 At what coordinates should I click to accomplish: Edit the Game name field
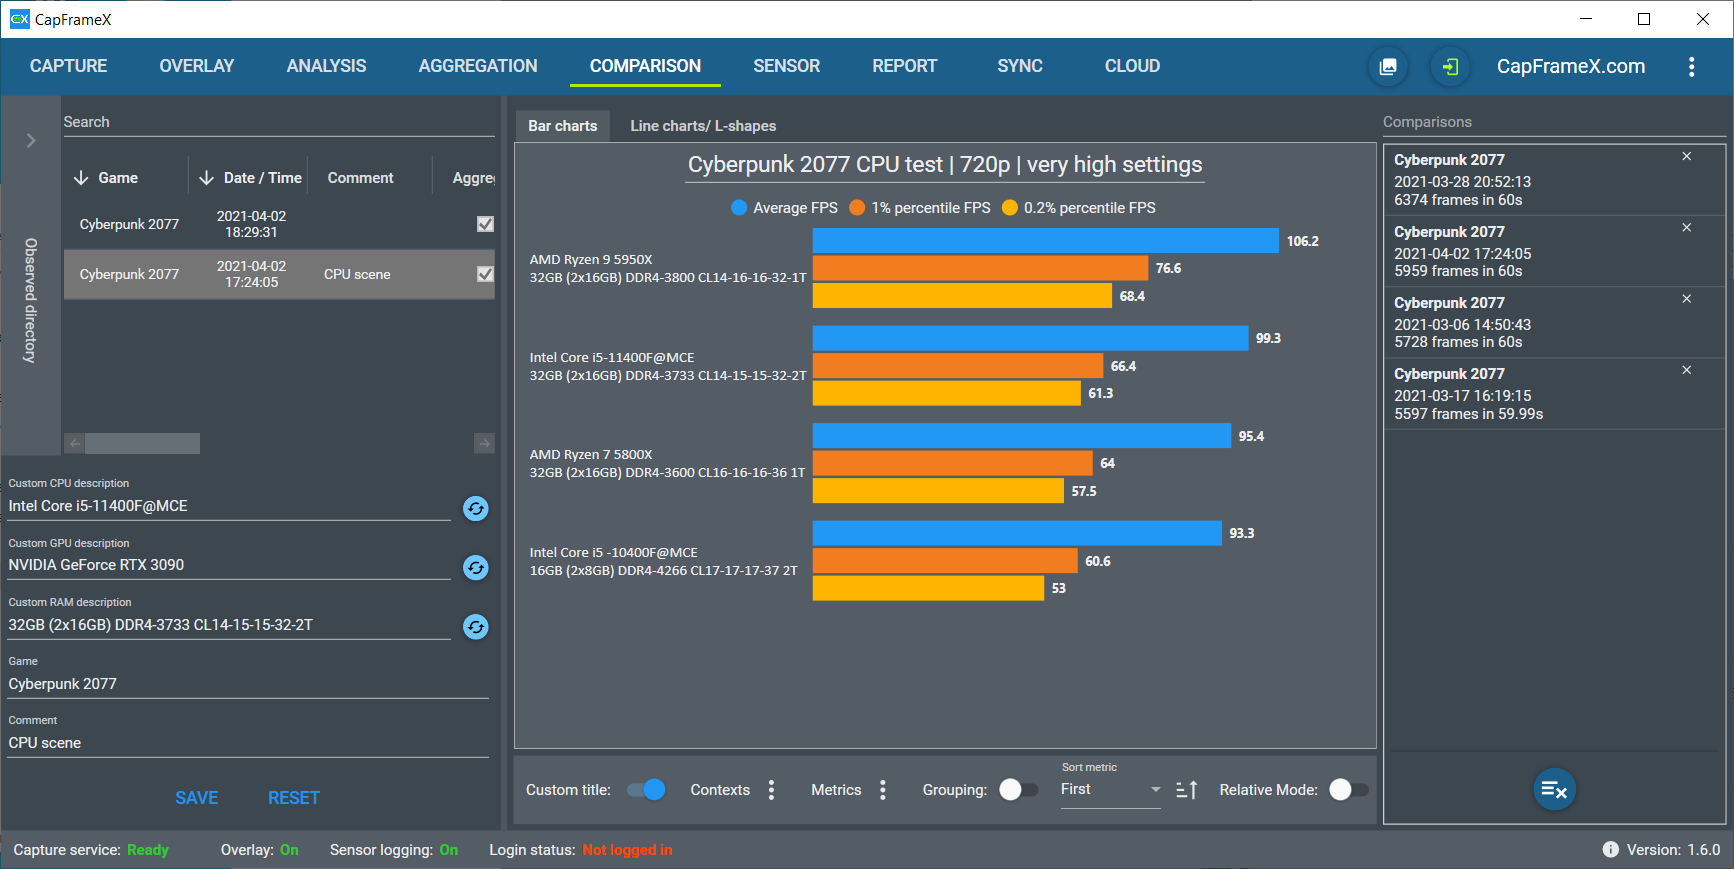248,684
